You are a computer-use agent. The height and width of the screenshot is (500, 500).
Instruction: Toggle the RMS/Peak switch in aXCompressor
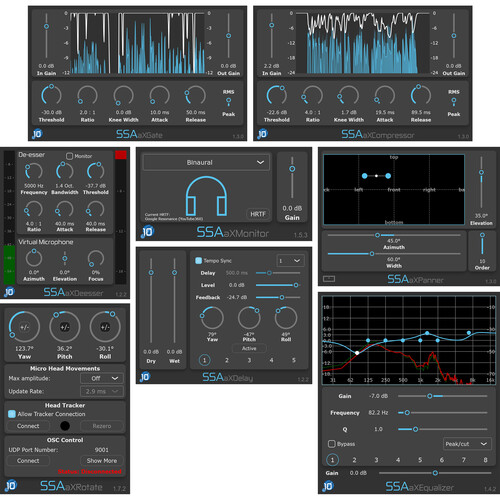point(454,102)
